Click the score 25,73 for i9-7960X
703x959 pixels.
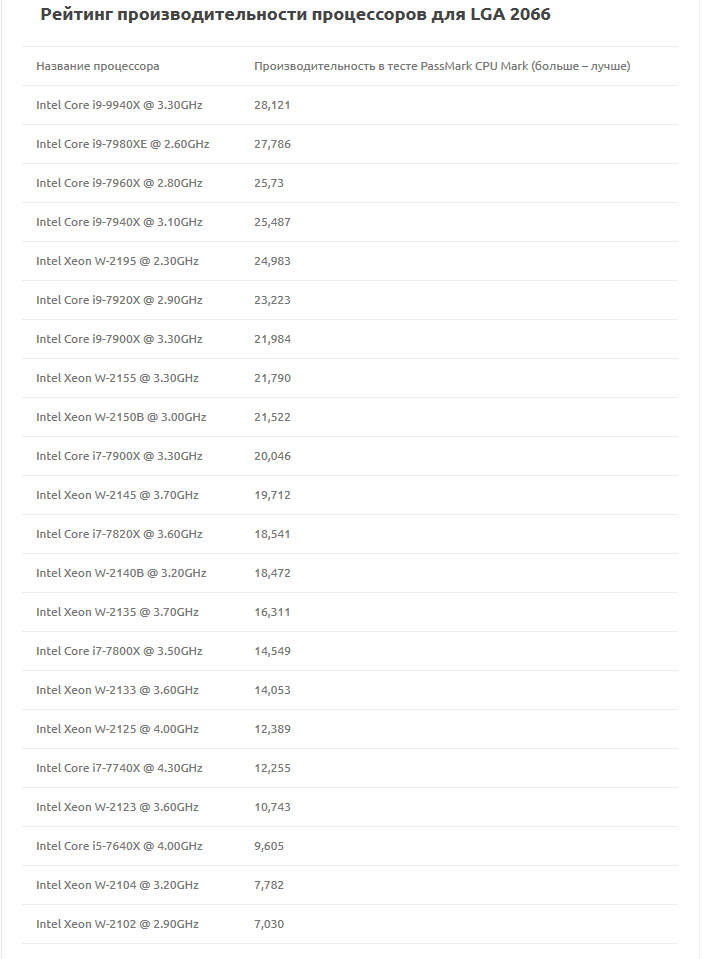click(x=270, y=183)
